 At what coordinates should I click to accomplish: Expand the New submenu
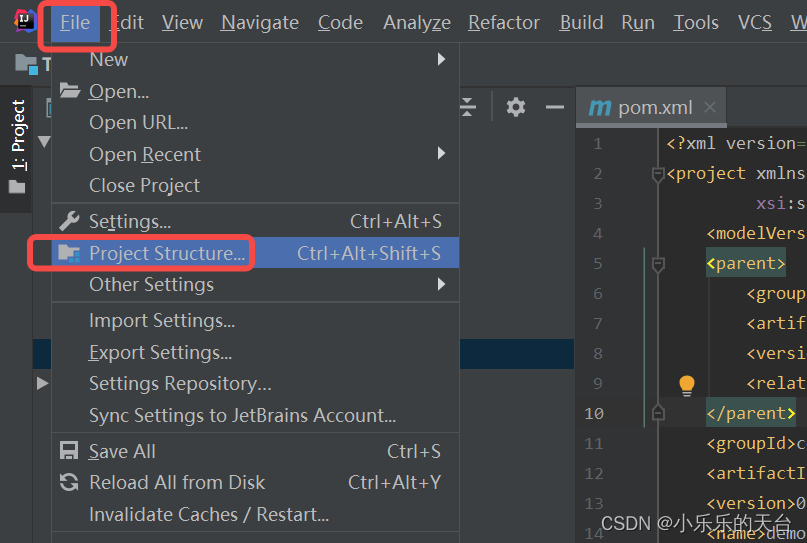coord(255,60)
